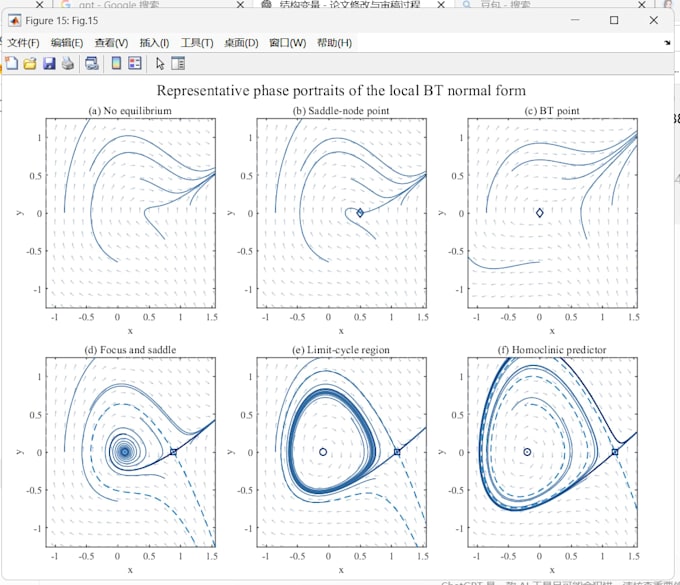Click the circle equilibrium marker in plot (f)

527,452
